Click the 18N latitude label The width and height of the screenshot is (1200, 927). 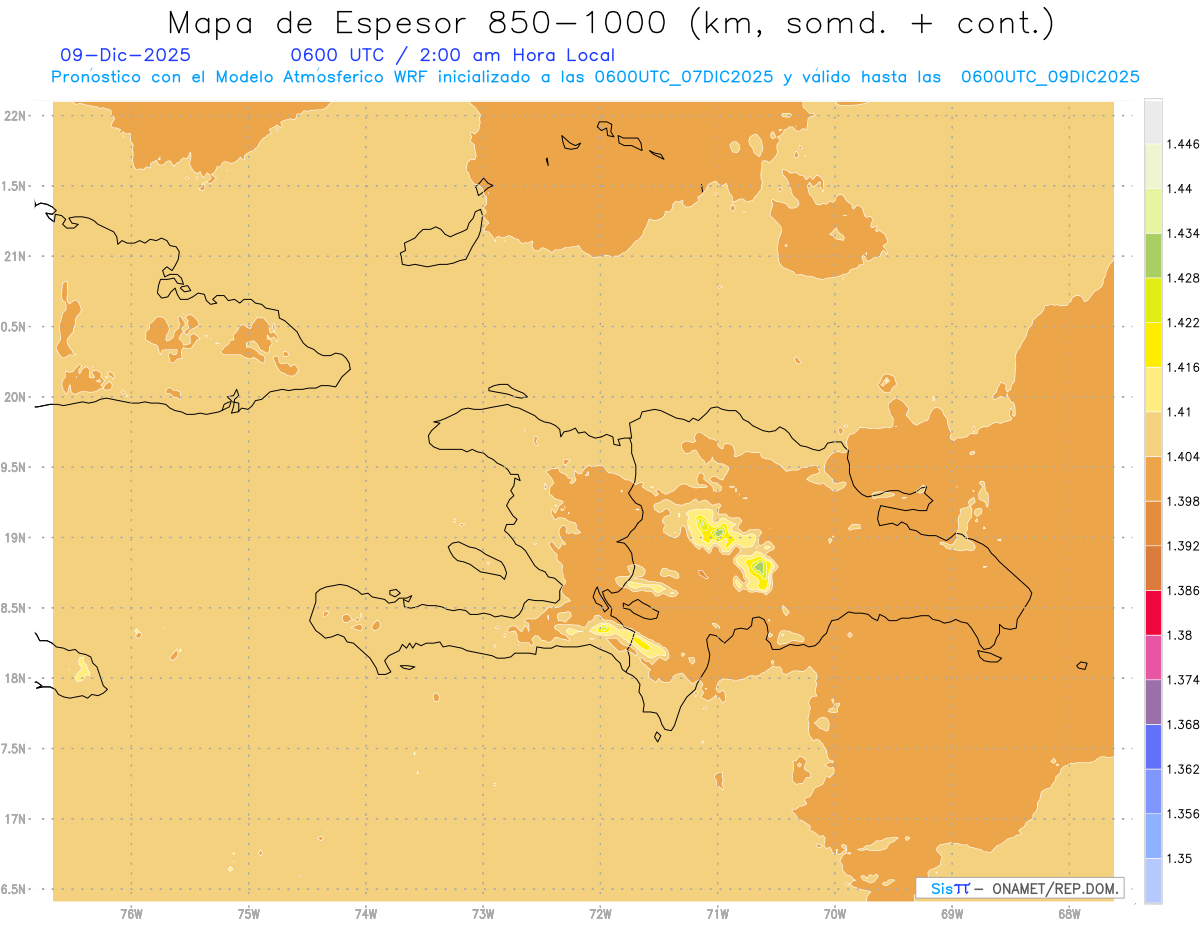point(17,678)
